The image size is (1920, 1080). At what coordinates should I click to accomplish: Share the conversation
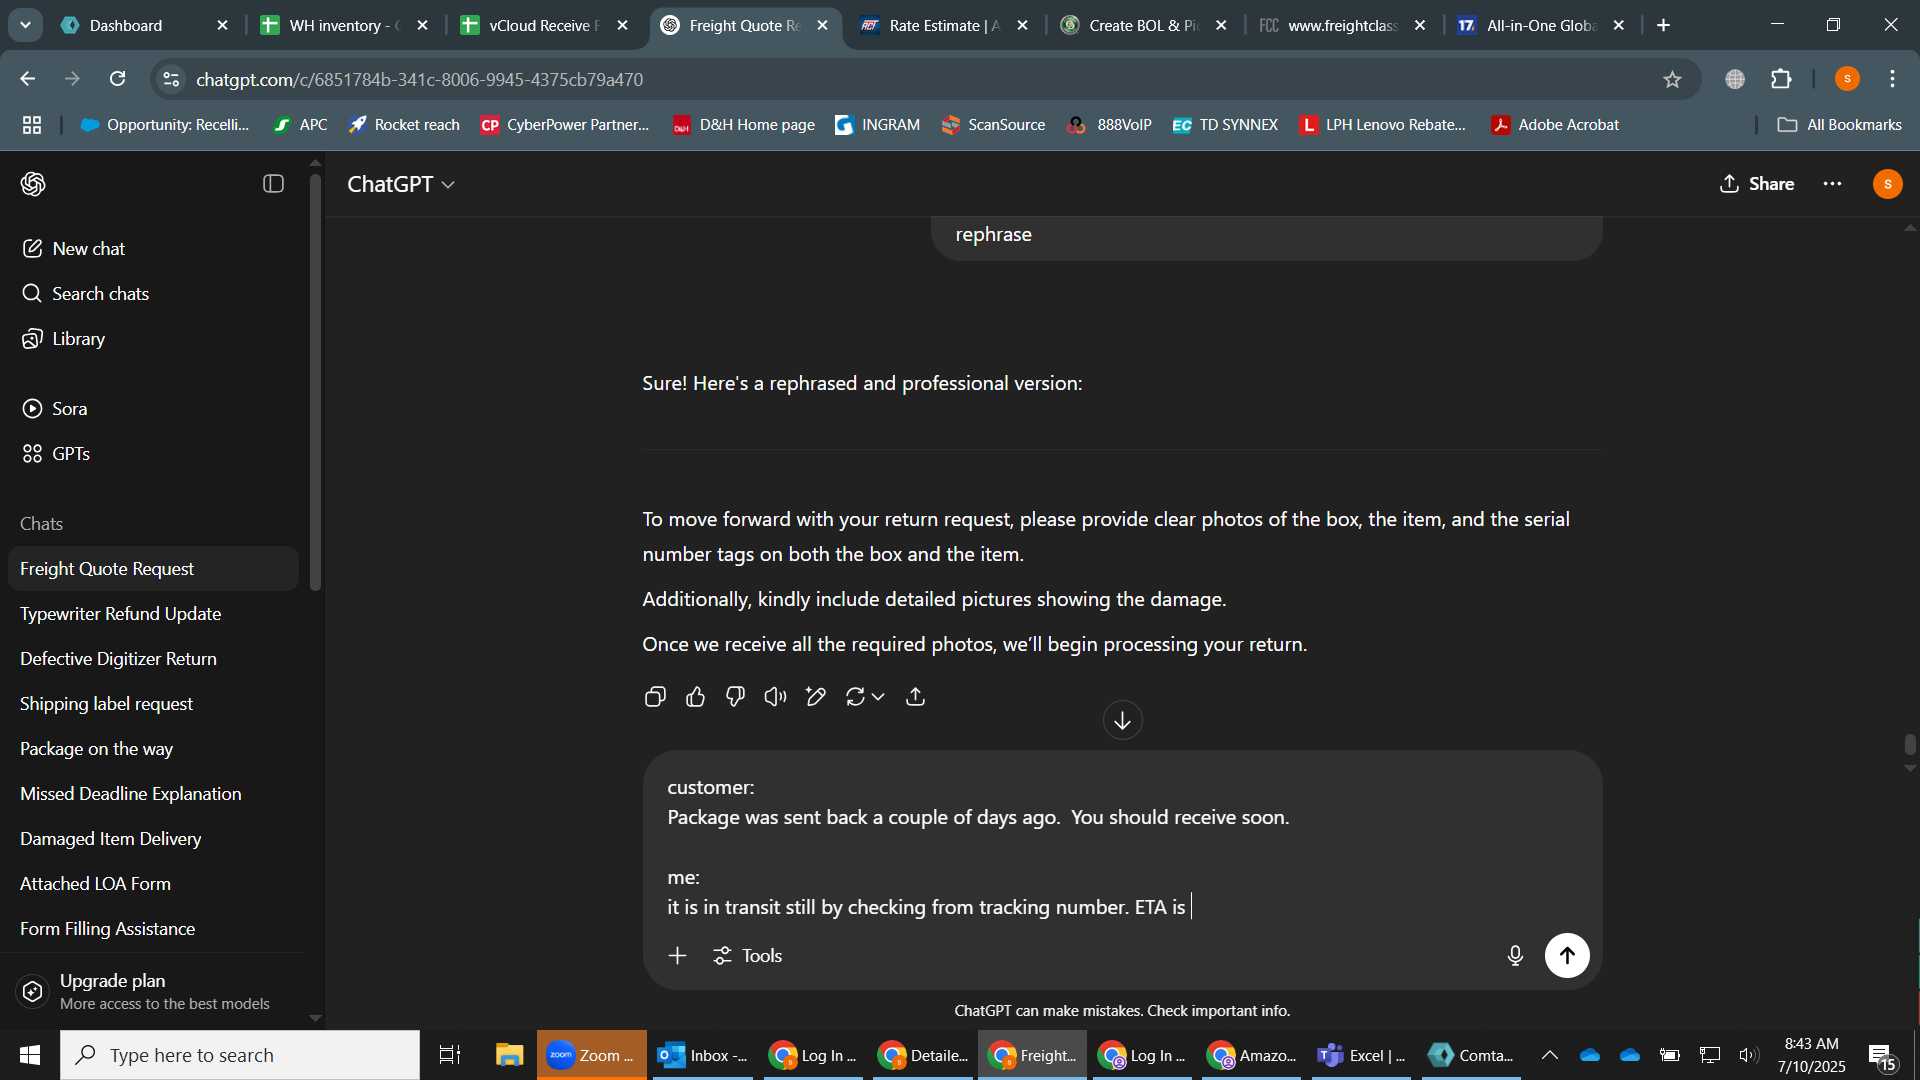pyautogui.click(x=1757, y=184)
